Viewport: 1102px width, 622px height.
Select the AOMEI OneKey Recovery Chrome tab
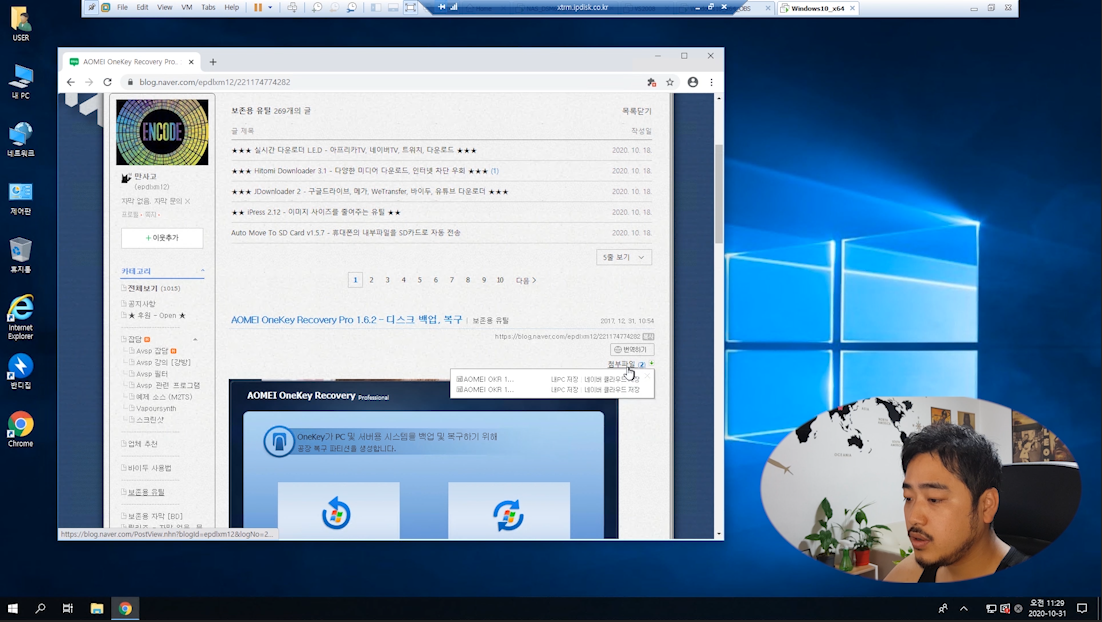(131, 62)
